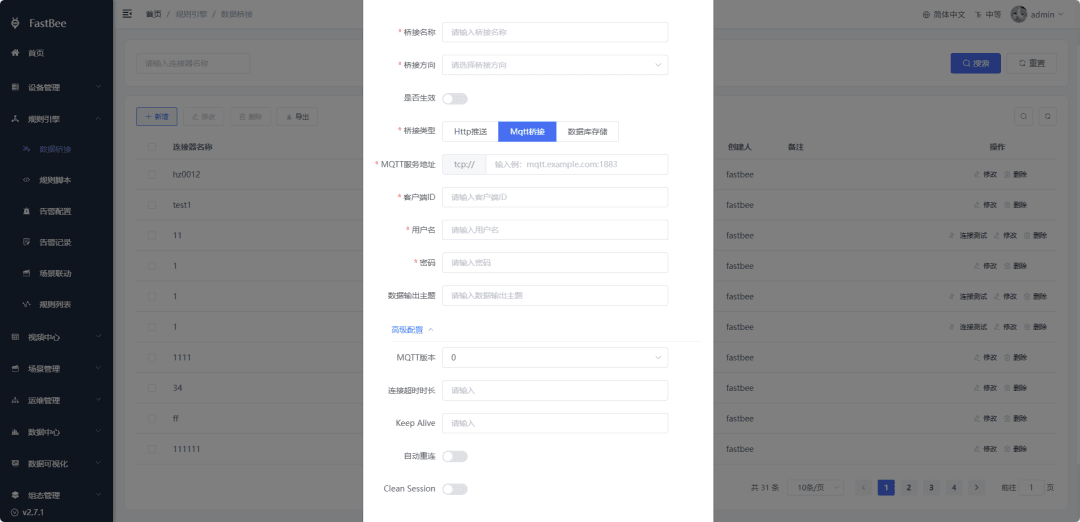Screen dimensions: 1080x522
Task: Collapse 规则引擎 menu via its chevron
Action: (98, 119)
